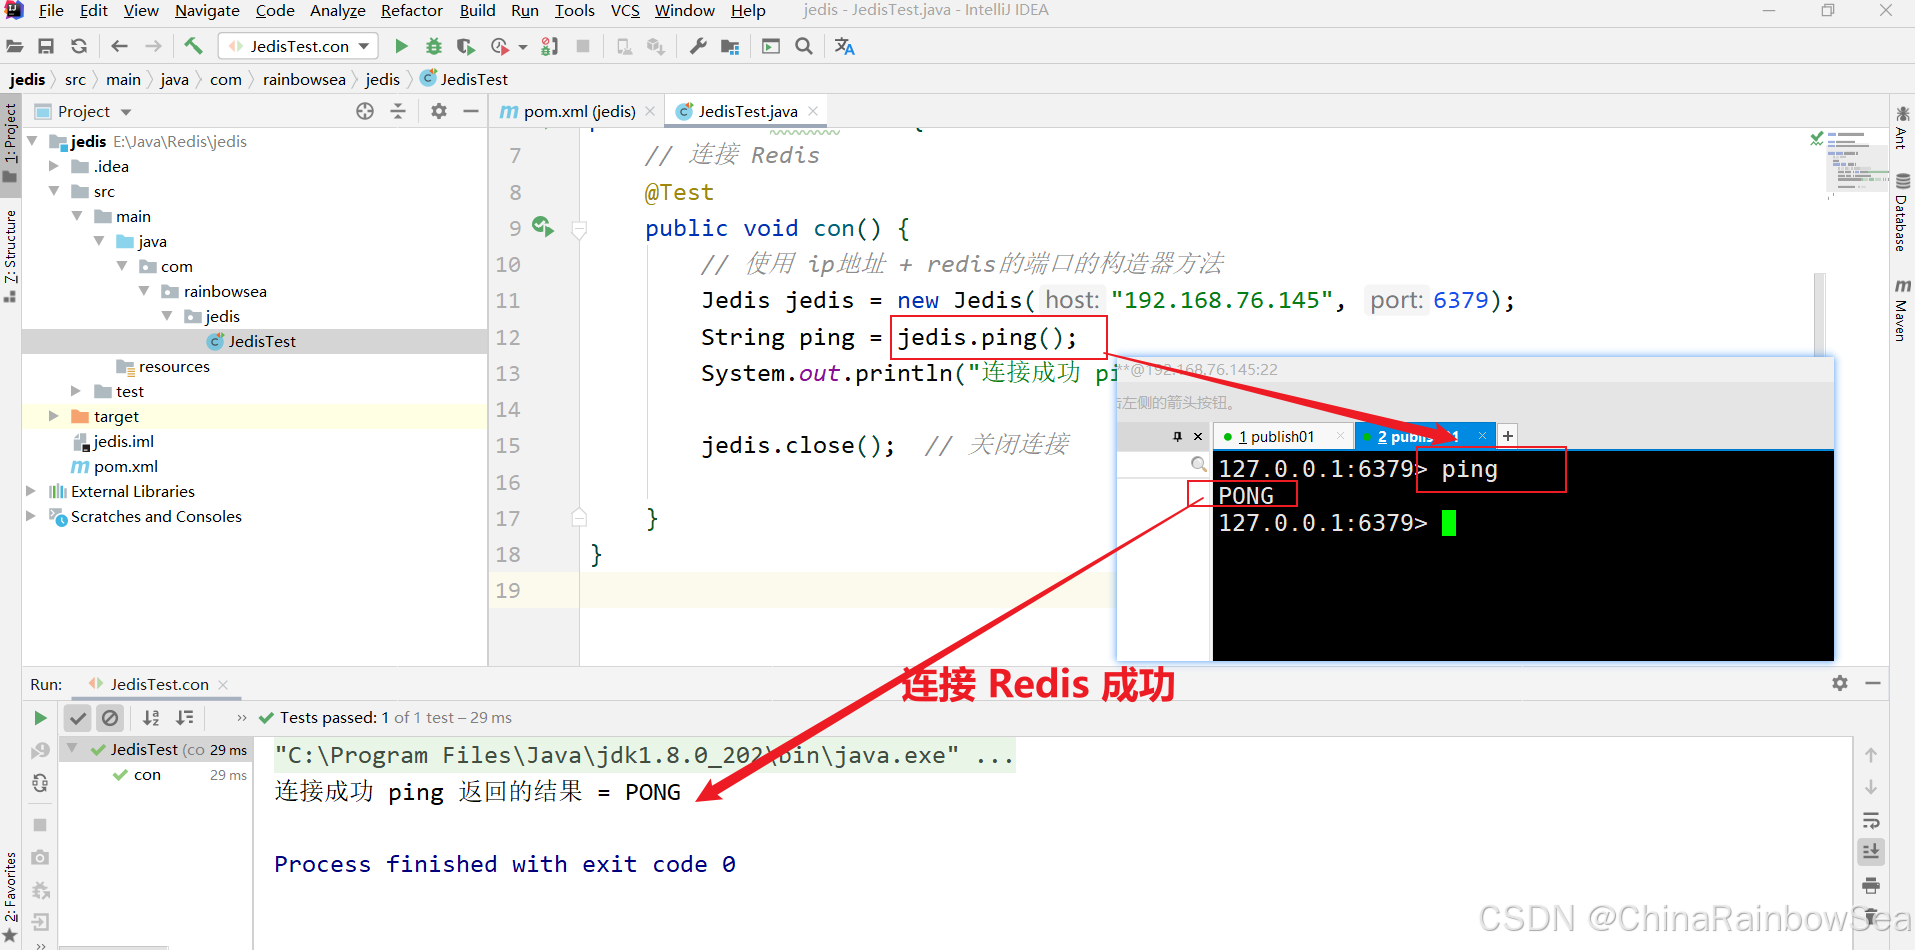Open the Database tool window tab
1915x950 pixels.
coord(1901,210)
